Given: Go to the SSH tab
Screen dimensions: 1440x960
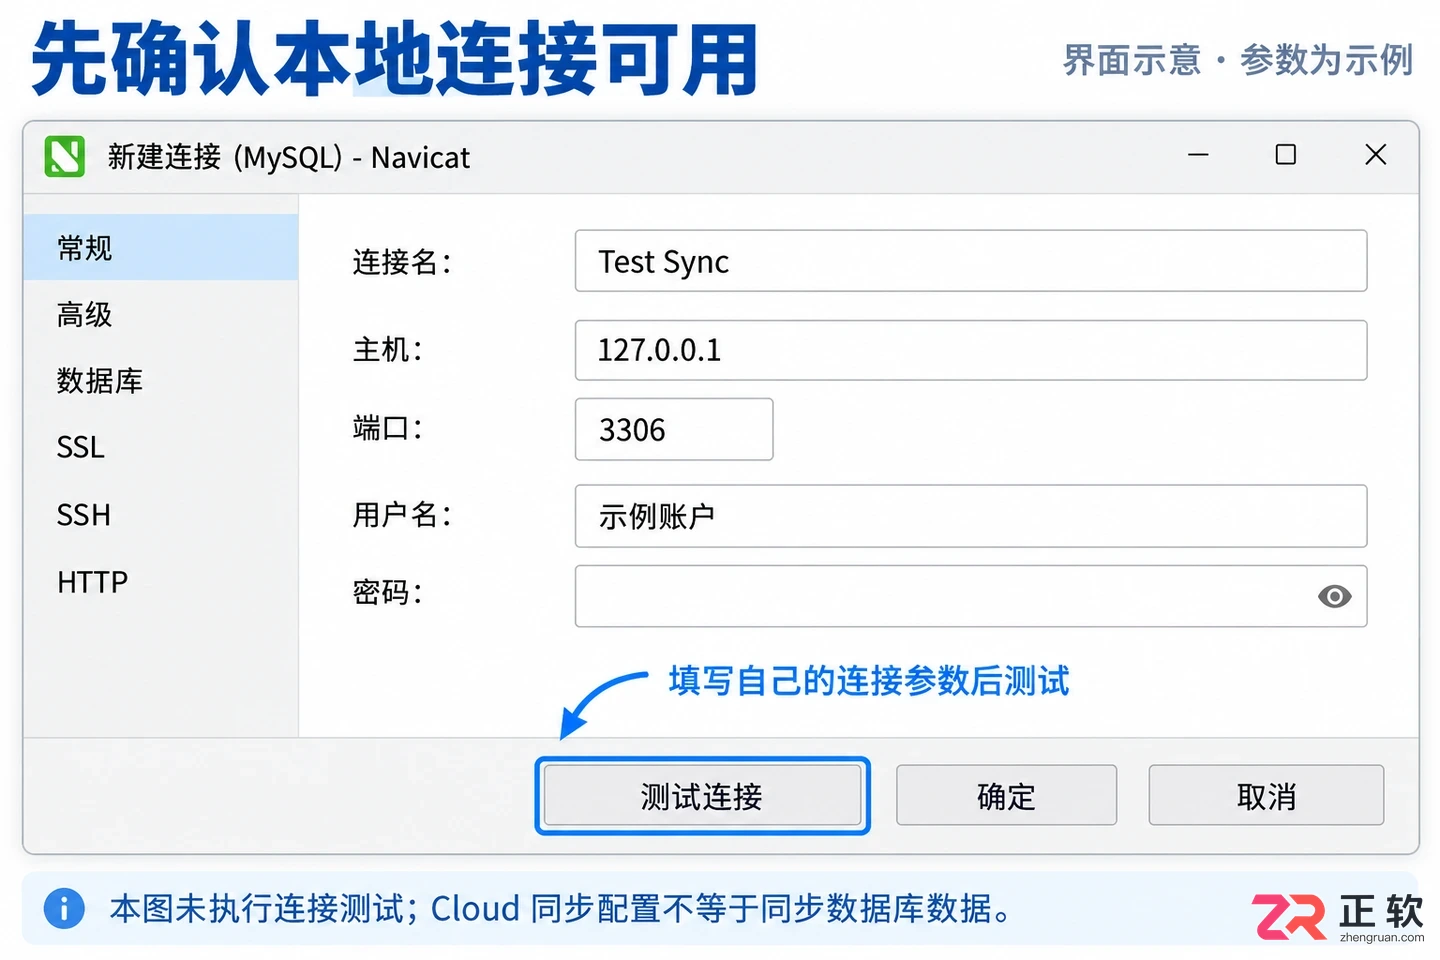Looking at the screenshot, I should click(x=161, y=515).
